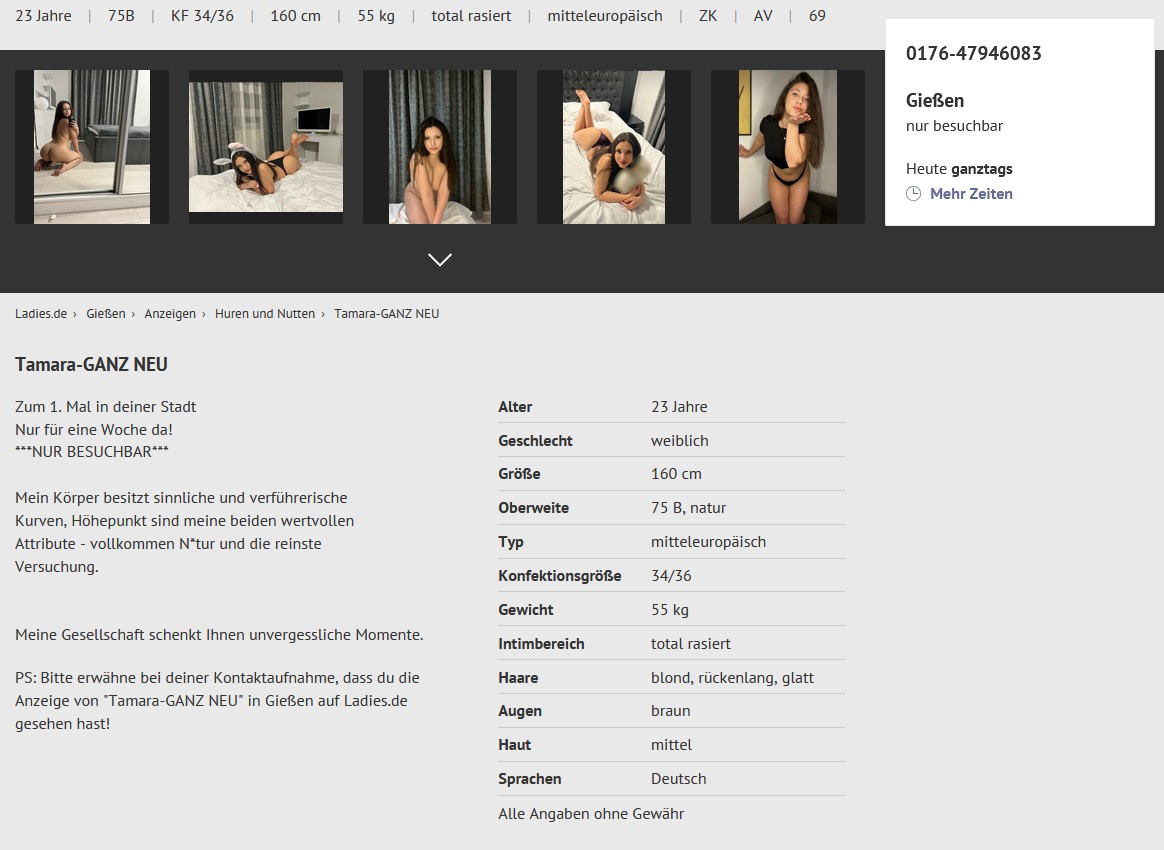Viewport: 1164px width, 850px height.
Task: Open the thumbnail with the blurred face
Action: coord(614,147)
